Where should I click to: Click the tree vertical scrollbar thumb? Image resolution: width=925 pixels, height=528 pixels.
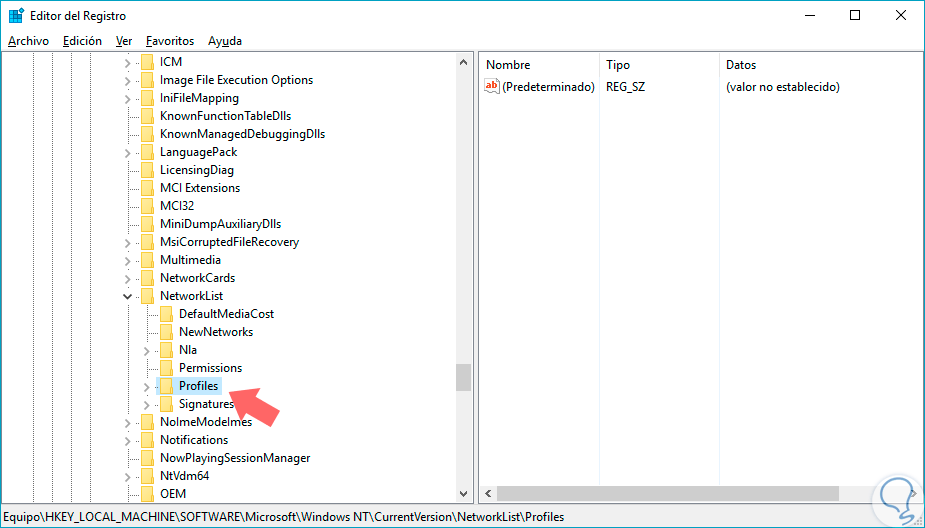click(x=464, y=378)
